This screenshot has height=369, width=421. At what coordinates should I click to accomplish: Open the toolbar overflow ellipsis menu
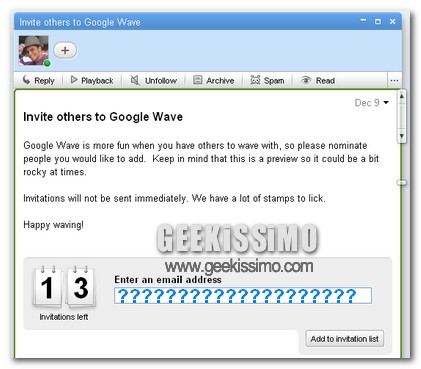[x=394, y=80]
